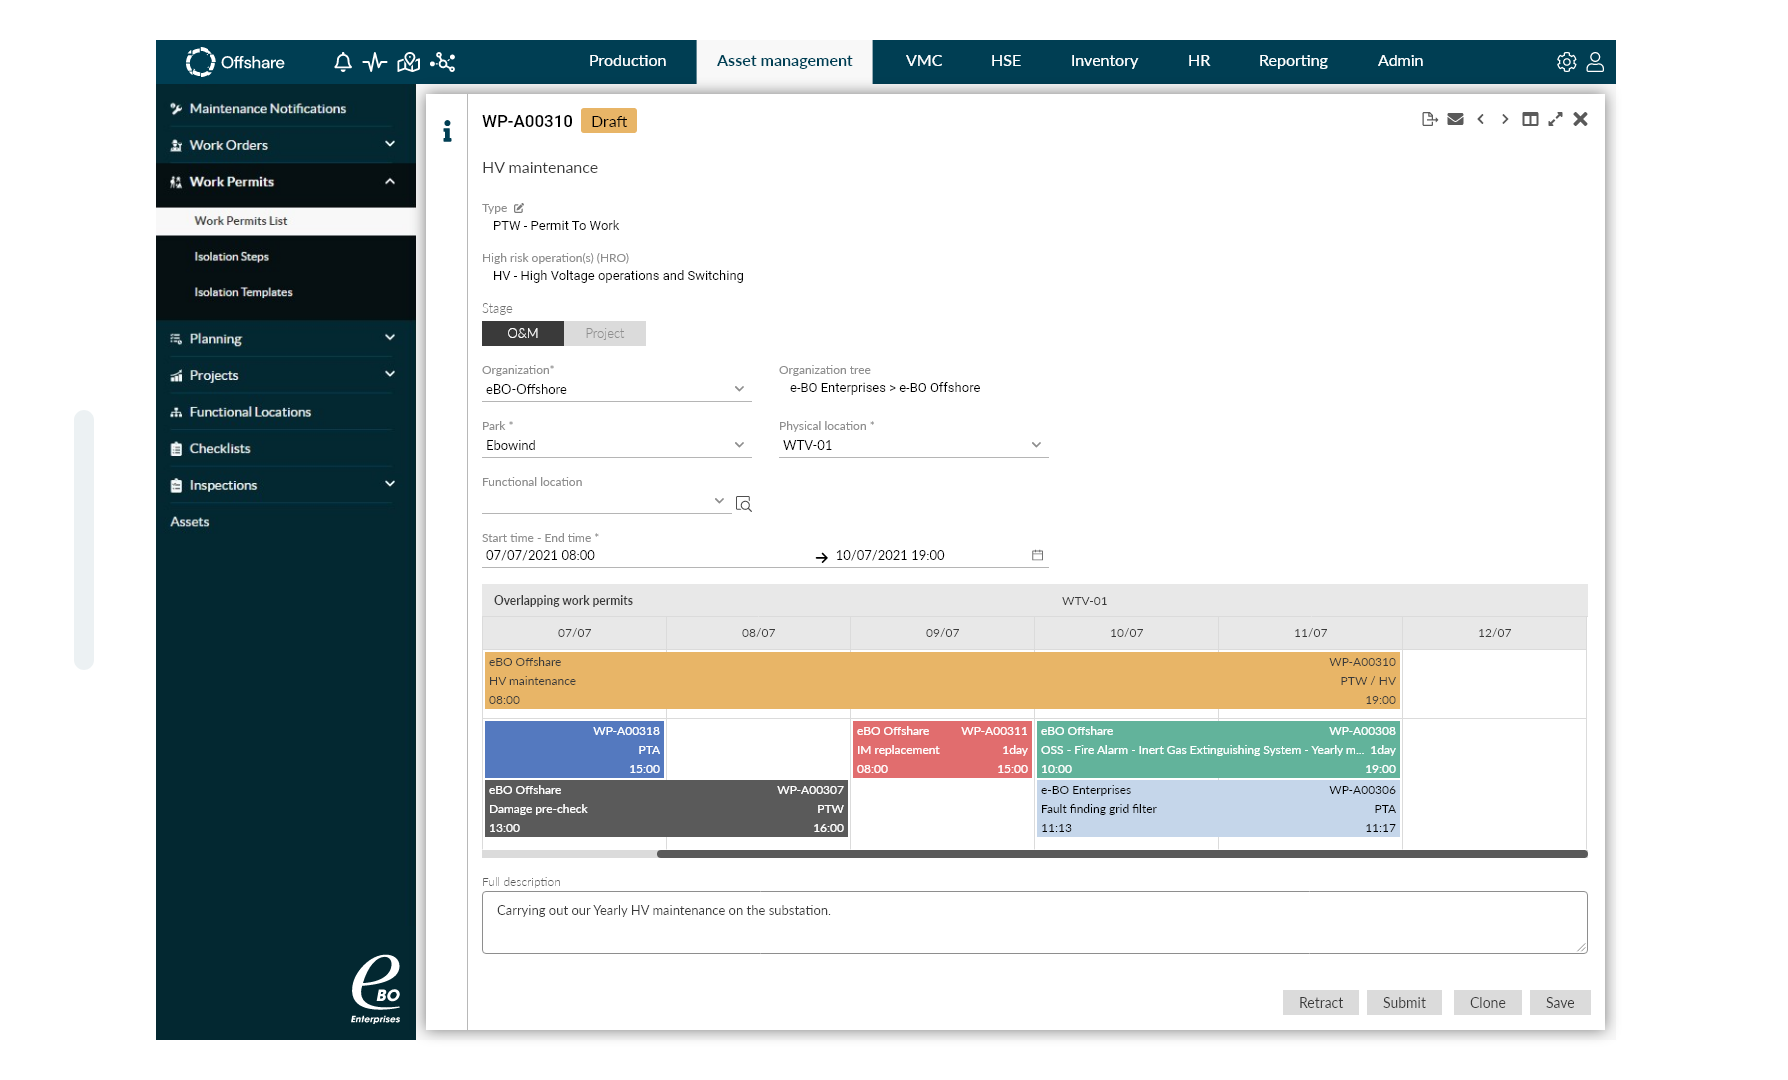Open the user profile icon
This screenshot has height=1080, width=1788.
click(x=1595, y=62)
